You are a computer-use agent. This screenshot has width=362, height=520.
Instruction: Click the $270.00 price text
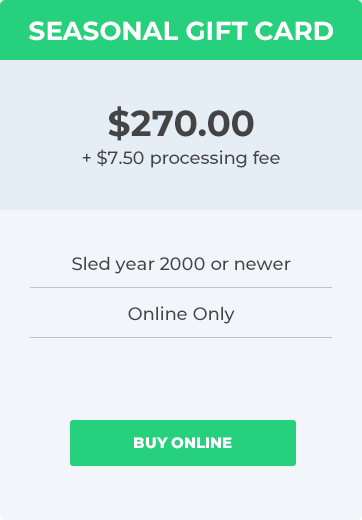coord(181,123)
